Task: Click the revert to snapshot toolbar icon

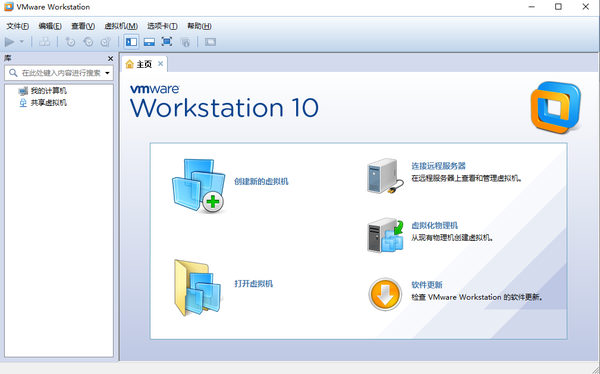Action: pos(88,42)
